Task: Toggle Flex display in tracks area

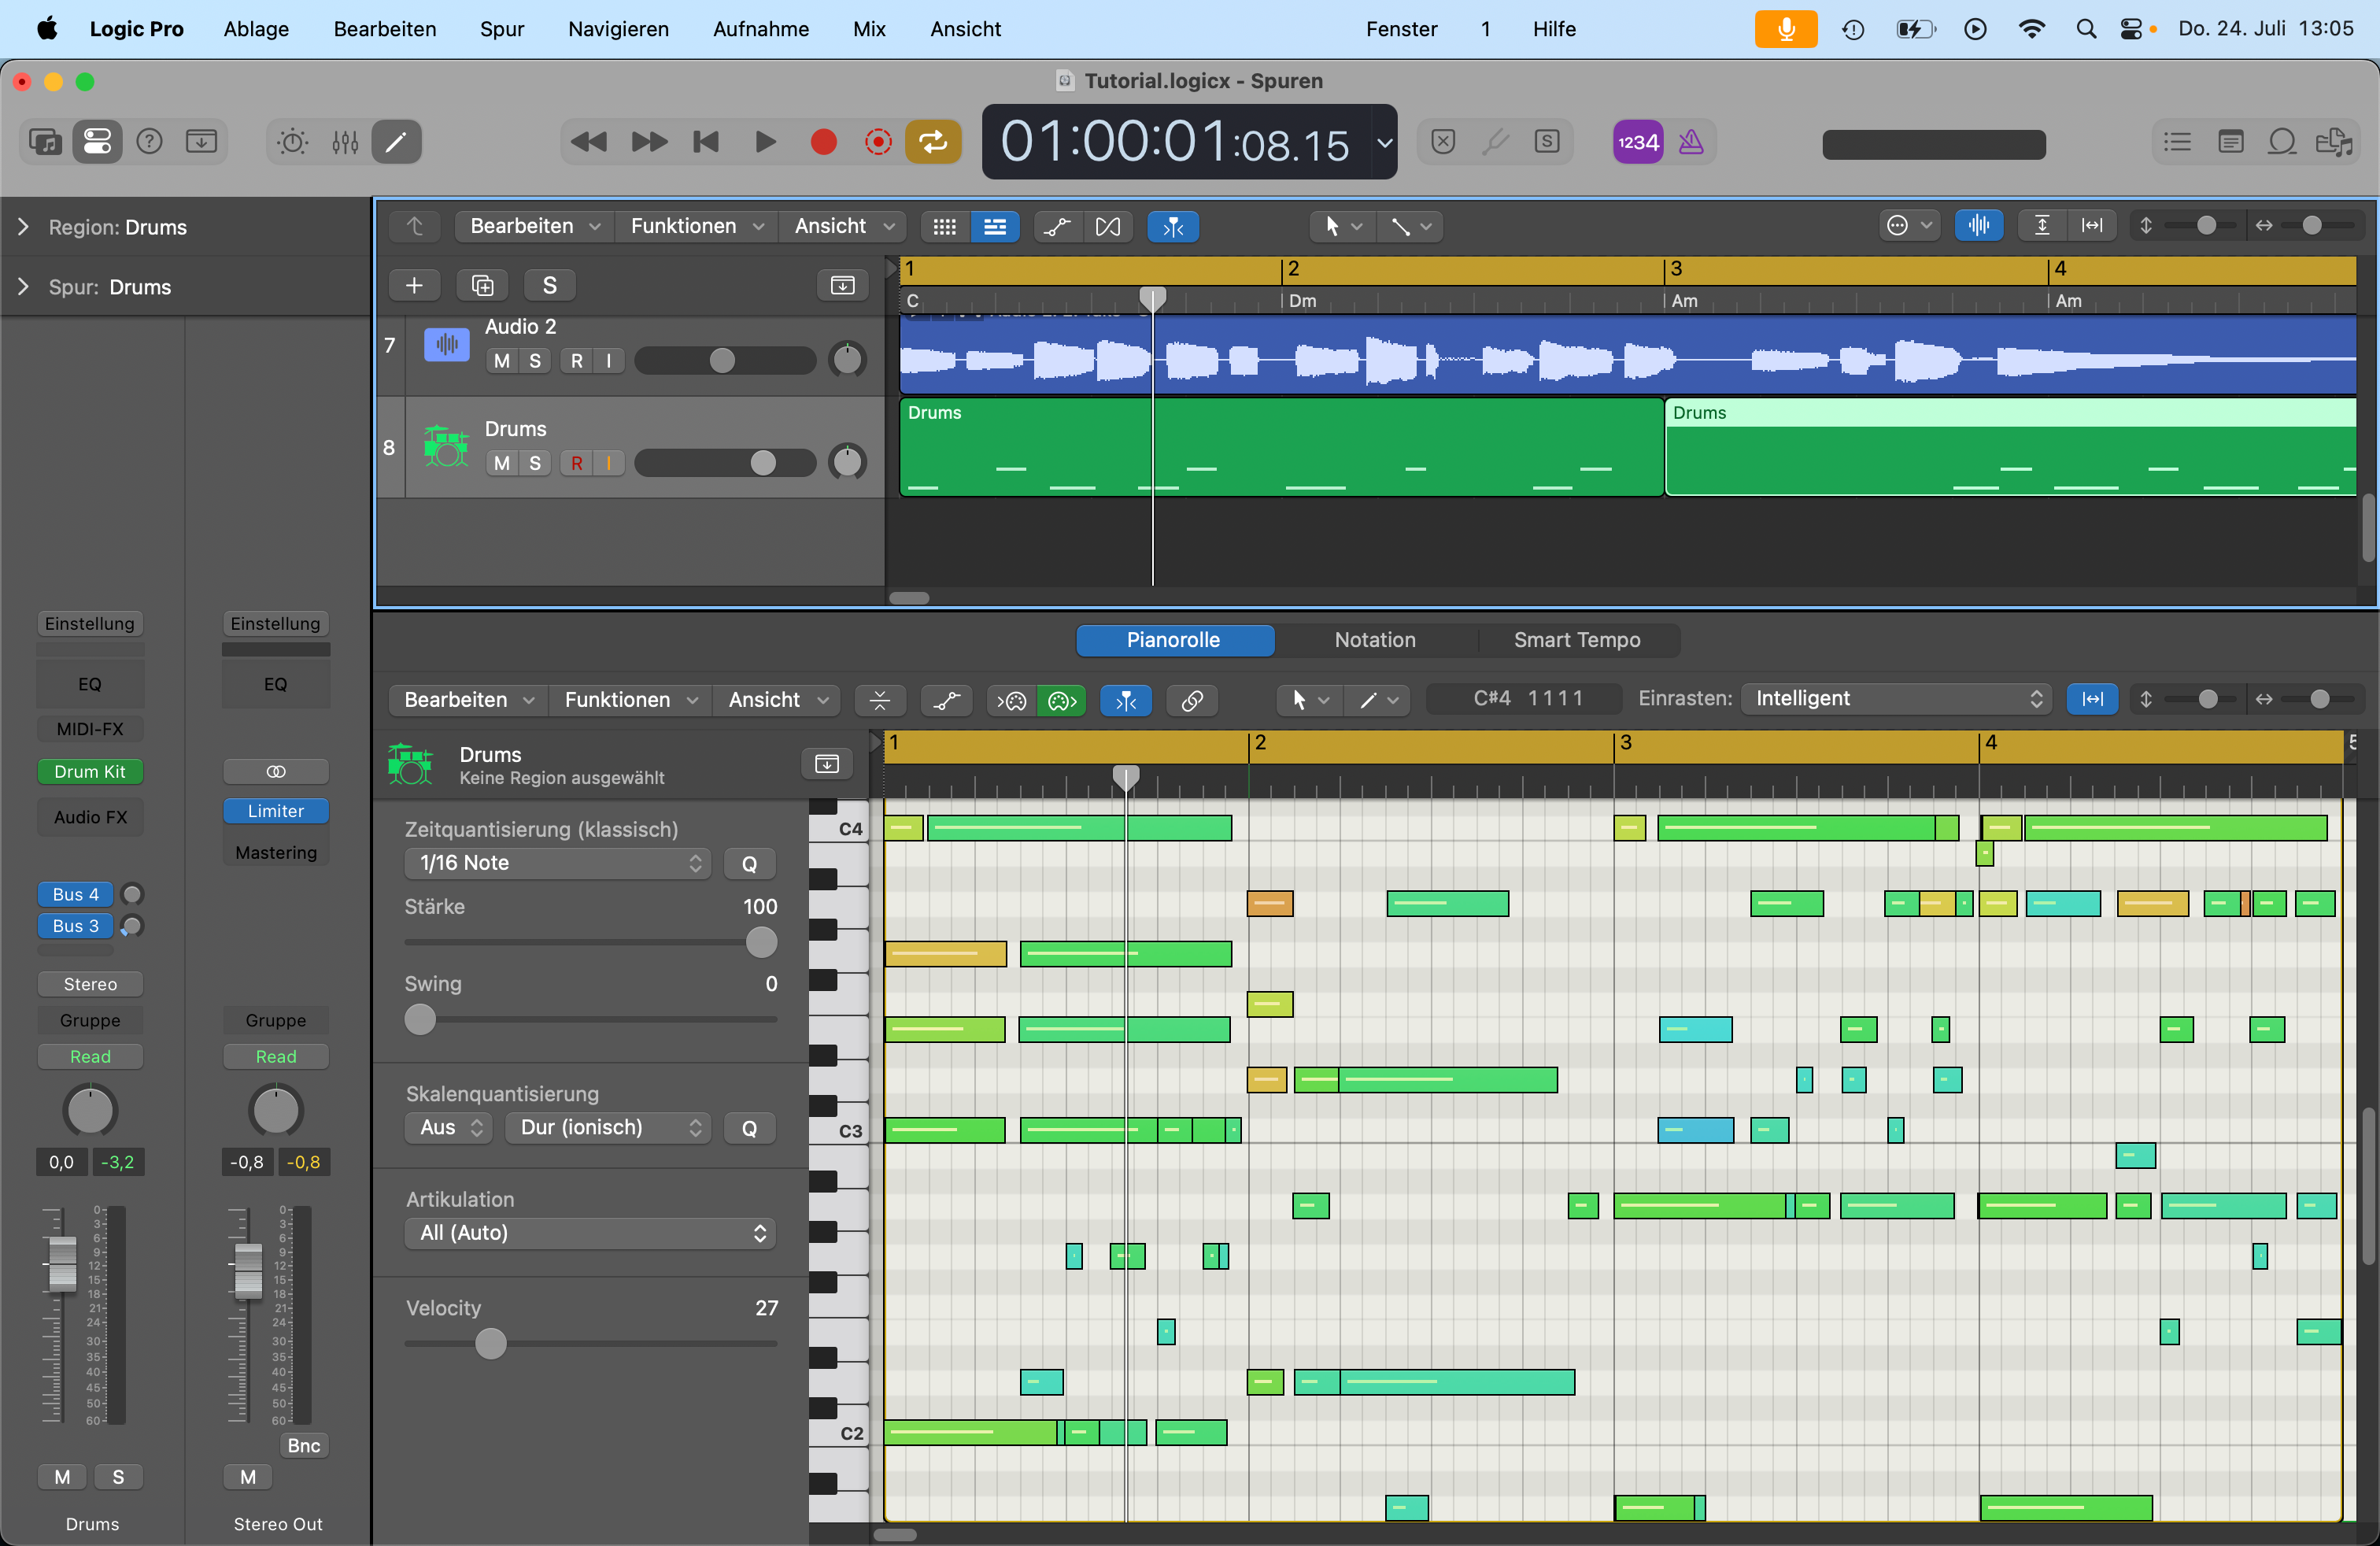Action: 1108,226
